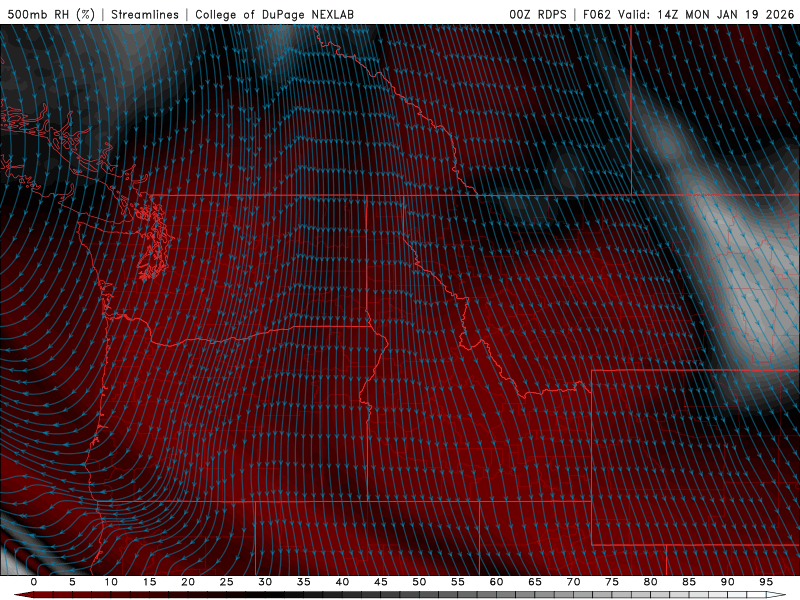
Task: Click the colorbar label '85'
Action: tap(689, 582)
